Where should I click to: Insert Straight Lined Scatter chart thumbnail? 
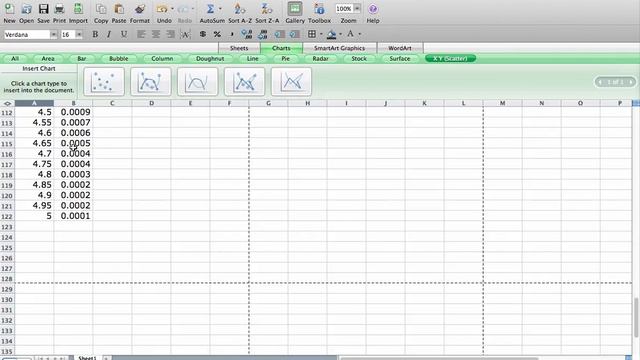click(291, 82)
